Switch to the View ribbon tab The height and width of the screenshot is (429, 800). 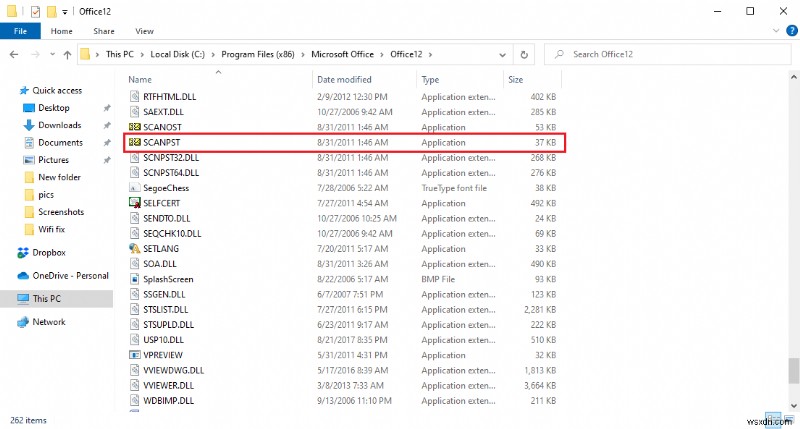(x=144, y=31)
